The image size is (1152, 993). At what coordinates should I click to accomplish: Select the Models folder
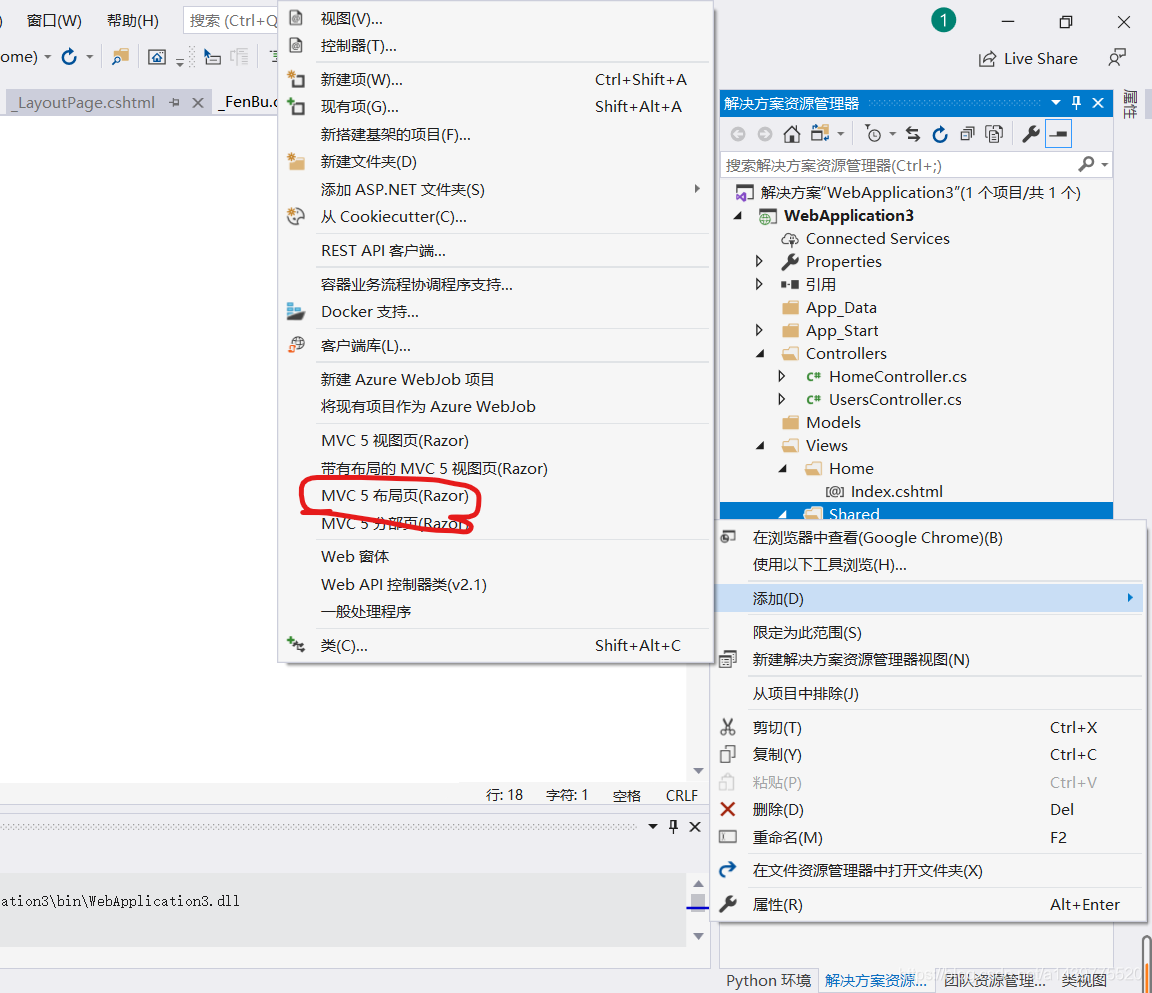point(832,422)
